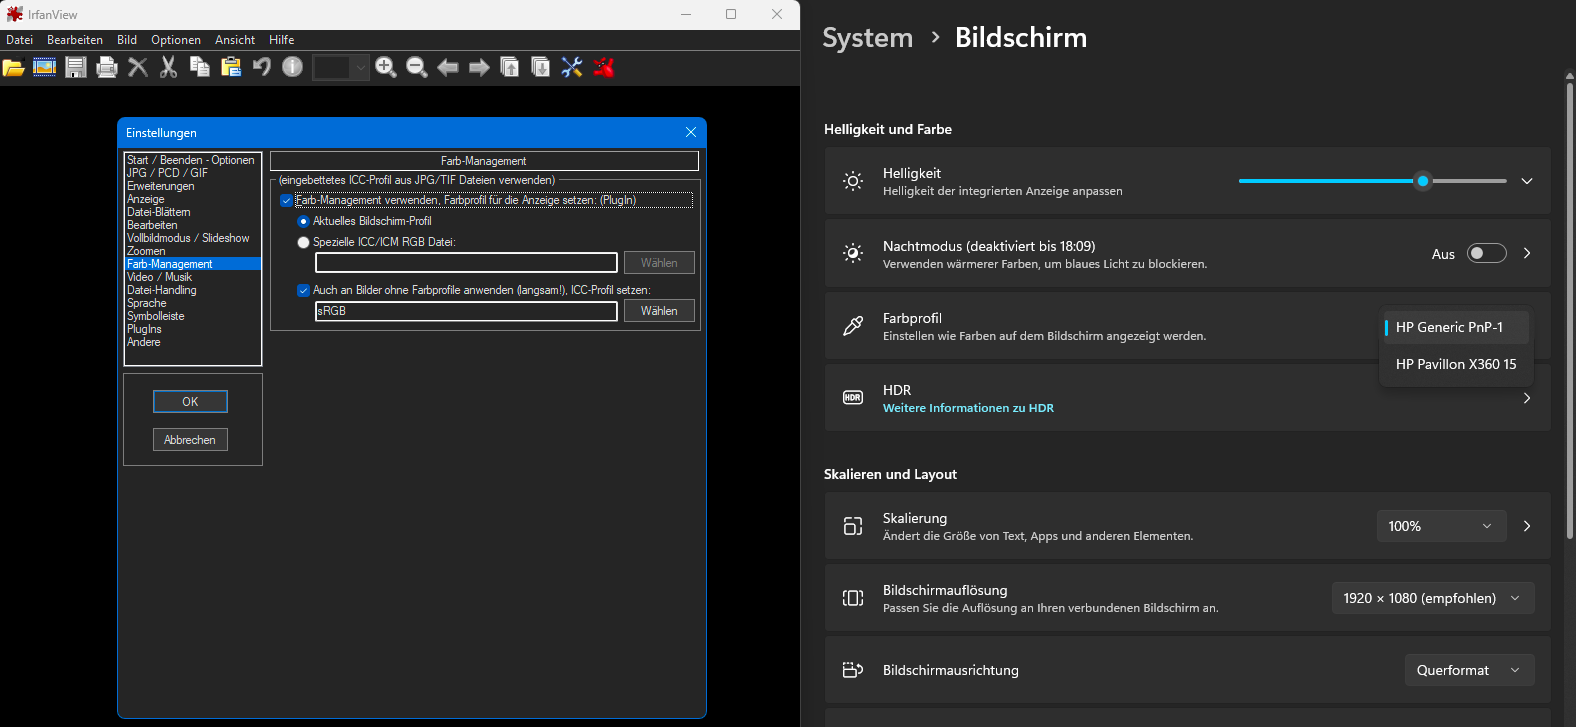
Task: Click the Open file folder icon
Action: coord(13,67)
